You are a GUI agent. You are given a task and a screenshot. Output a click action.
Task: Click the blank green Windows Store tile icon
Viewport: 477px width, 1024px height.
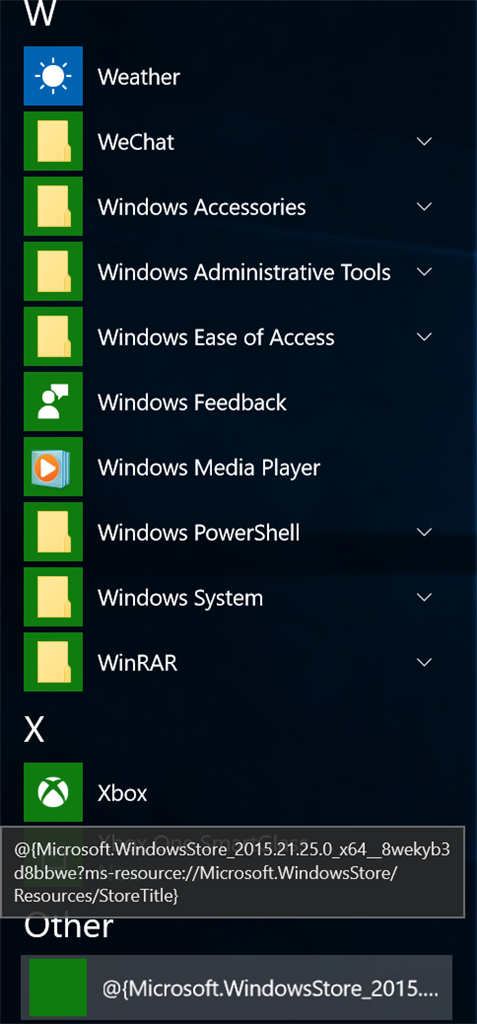coord(58,988)
